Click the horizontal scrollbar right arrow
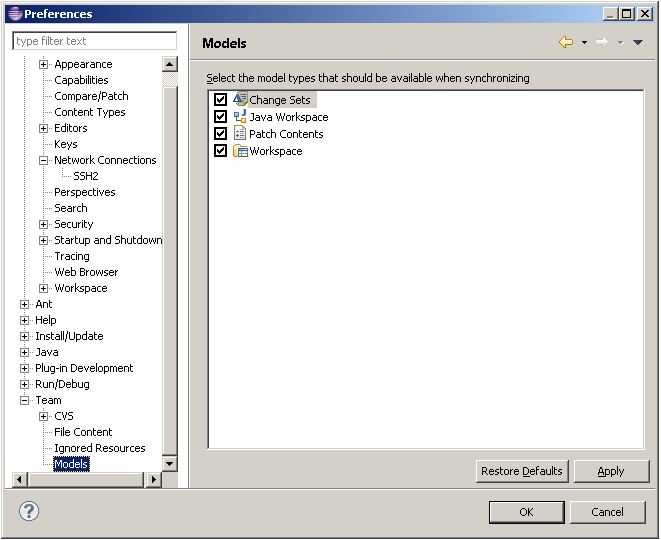 pos(153,480)
